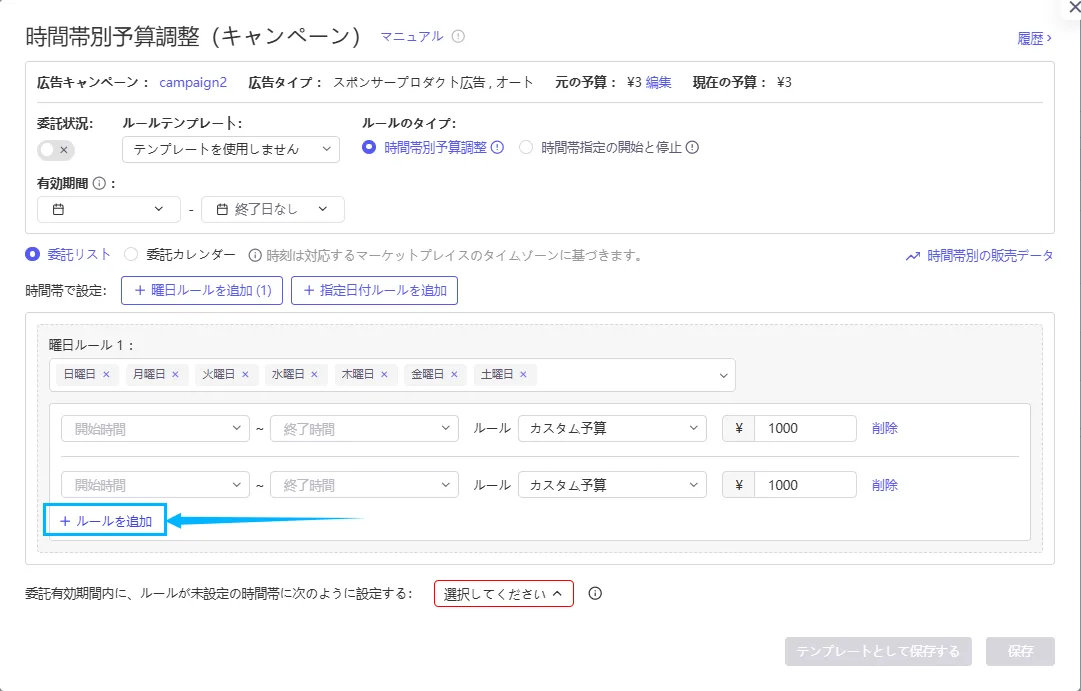
Task: Click the info icon beside 時間帯別予算調整 radio
Action: click(x=497, y=148)
